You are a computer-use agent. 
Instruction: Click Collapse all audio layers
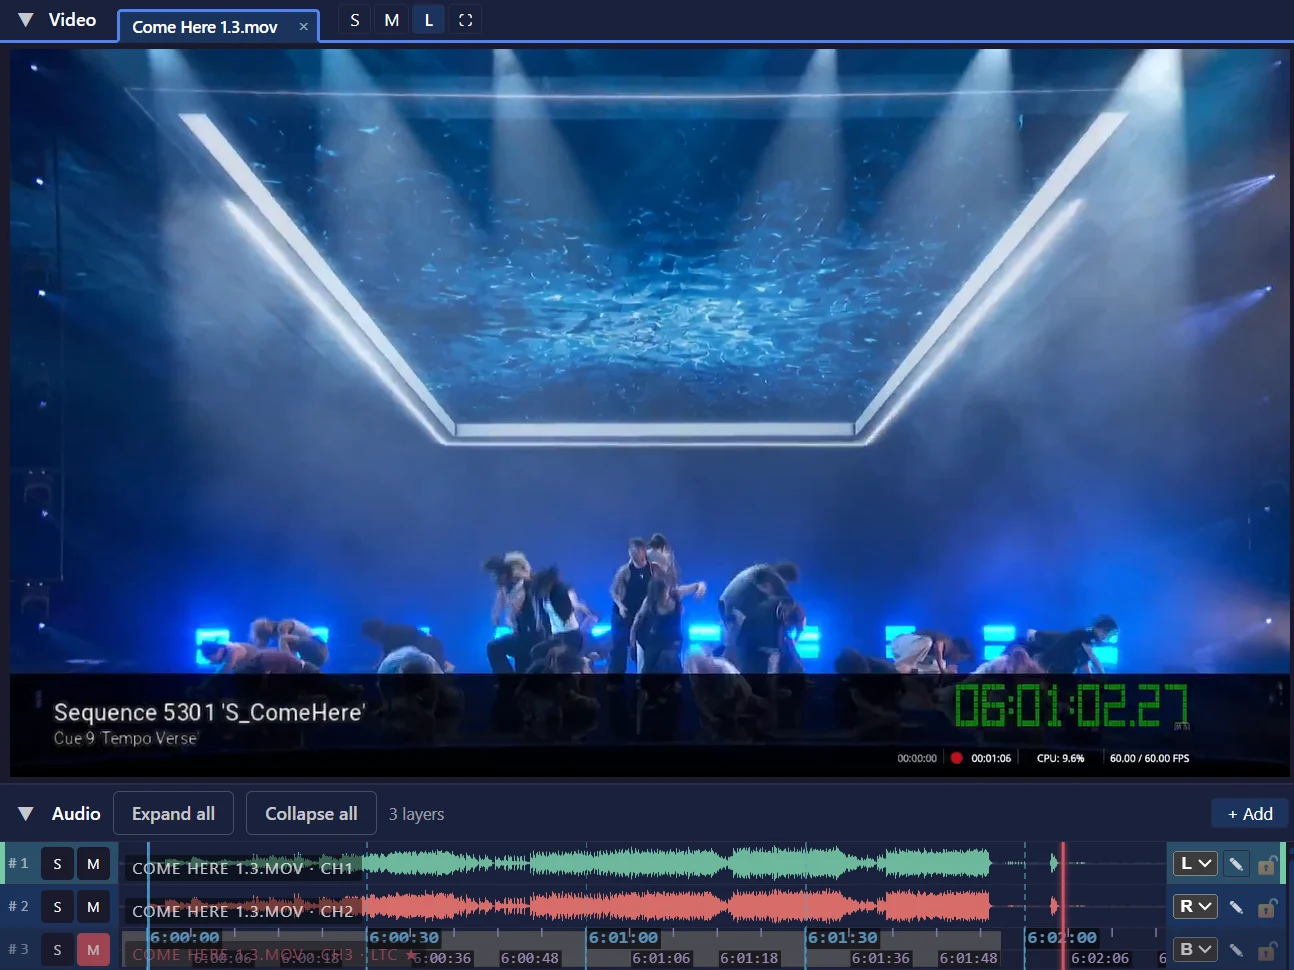311,813
